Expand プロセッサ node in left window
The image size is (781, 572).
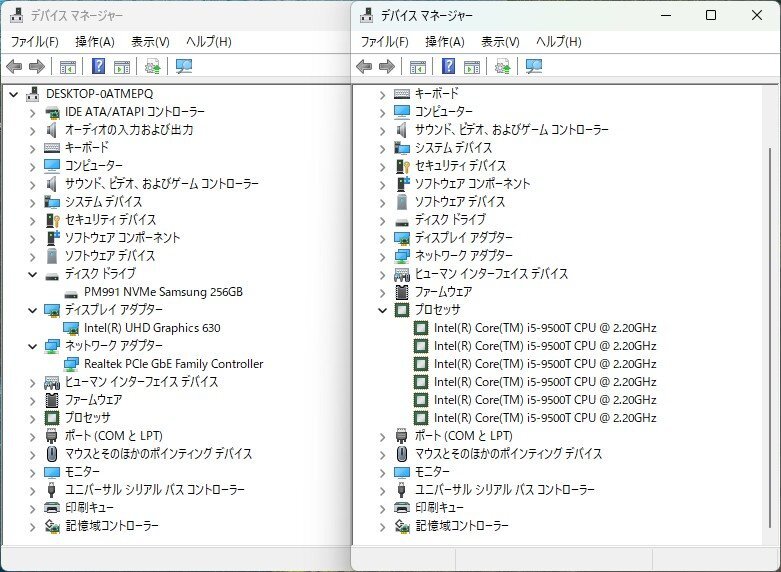(32, 418)
